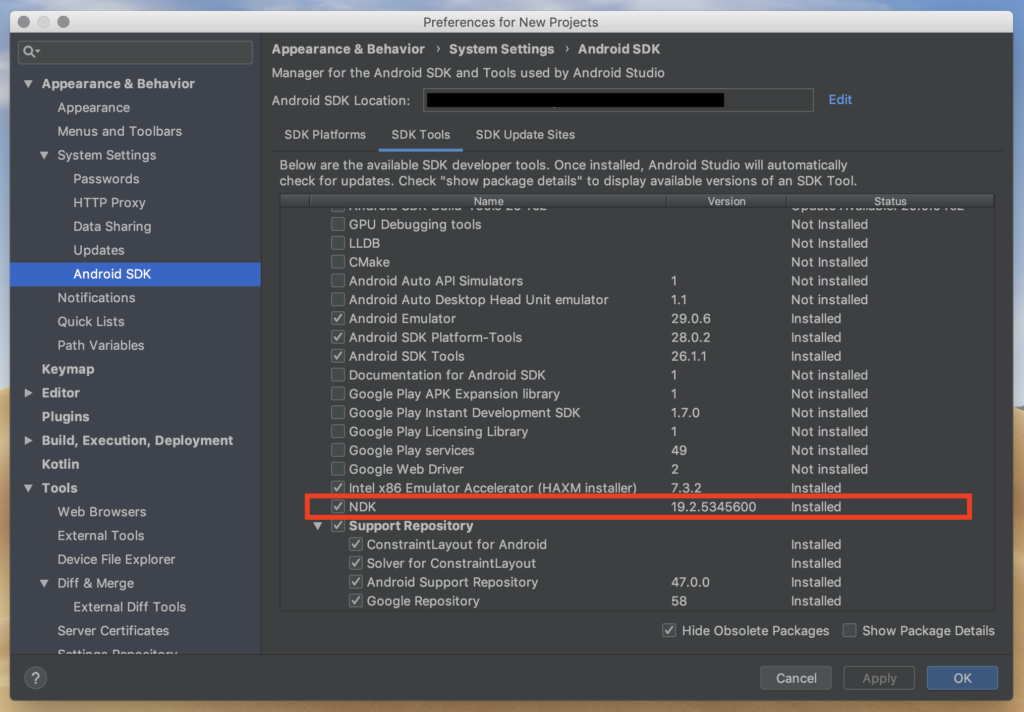This screenshot has width=1024, height=712.
Task: Switch to the SDK Platforms tab
Action: (x=325, y=135)
